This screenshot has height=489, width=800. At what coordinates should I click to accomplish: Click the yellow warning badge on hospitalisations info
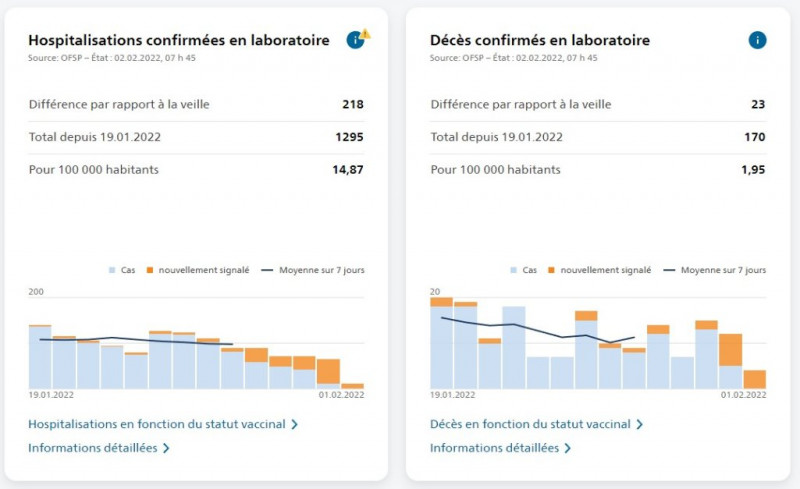click(x=365, y=34)
